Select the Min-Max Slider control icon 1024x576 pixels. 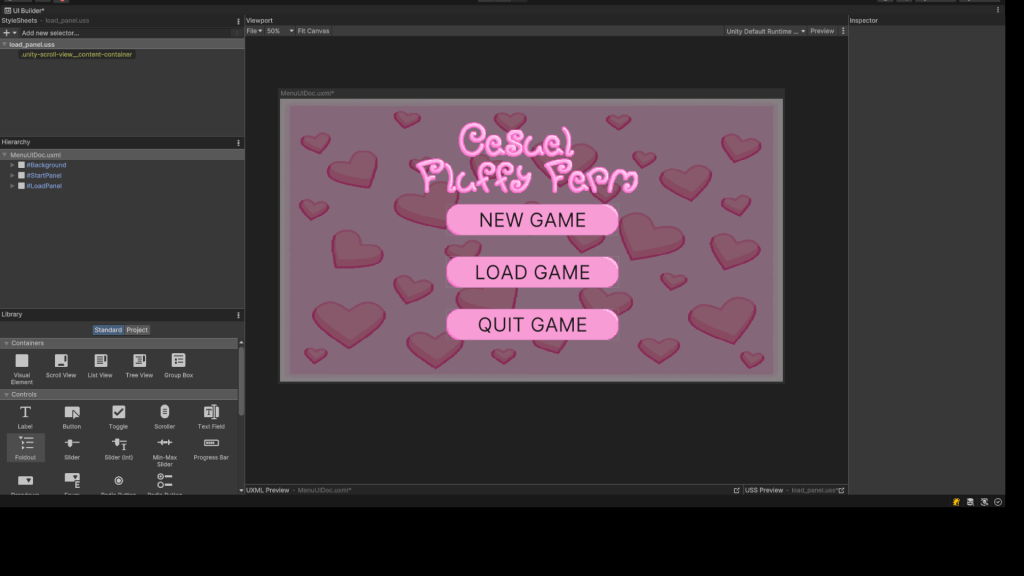(164, 447)
